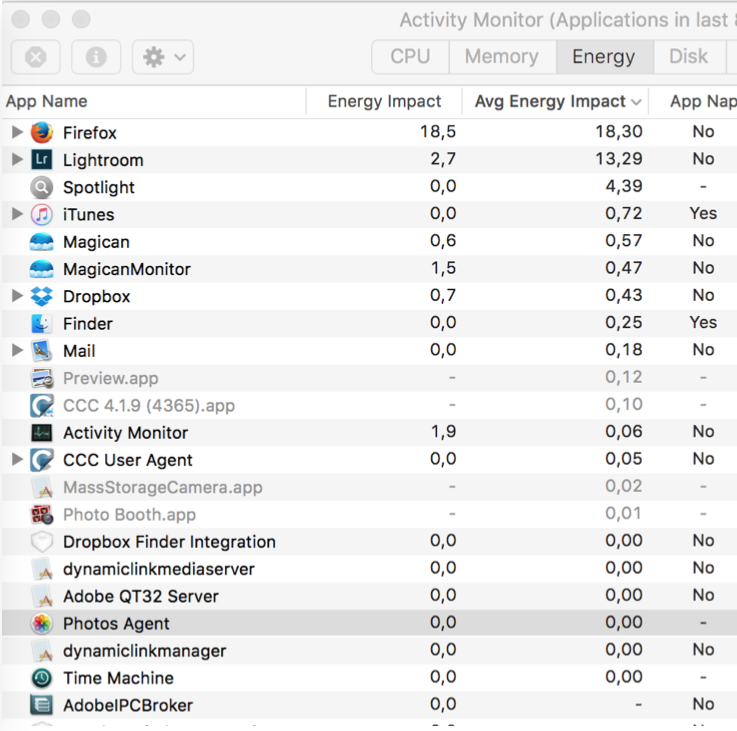The height and width of the screenshot is (731, 737).
Task: Click the Photo Booth.app name text
Action: 130,515
